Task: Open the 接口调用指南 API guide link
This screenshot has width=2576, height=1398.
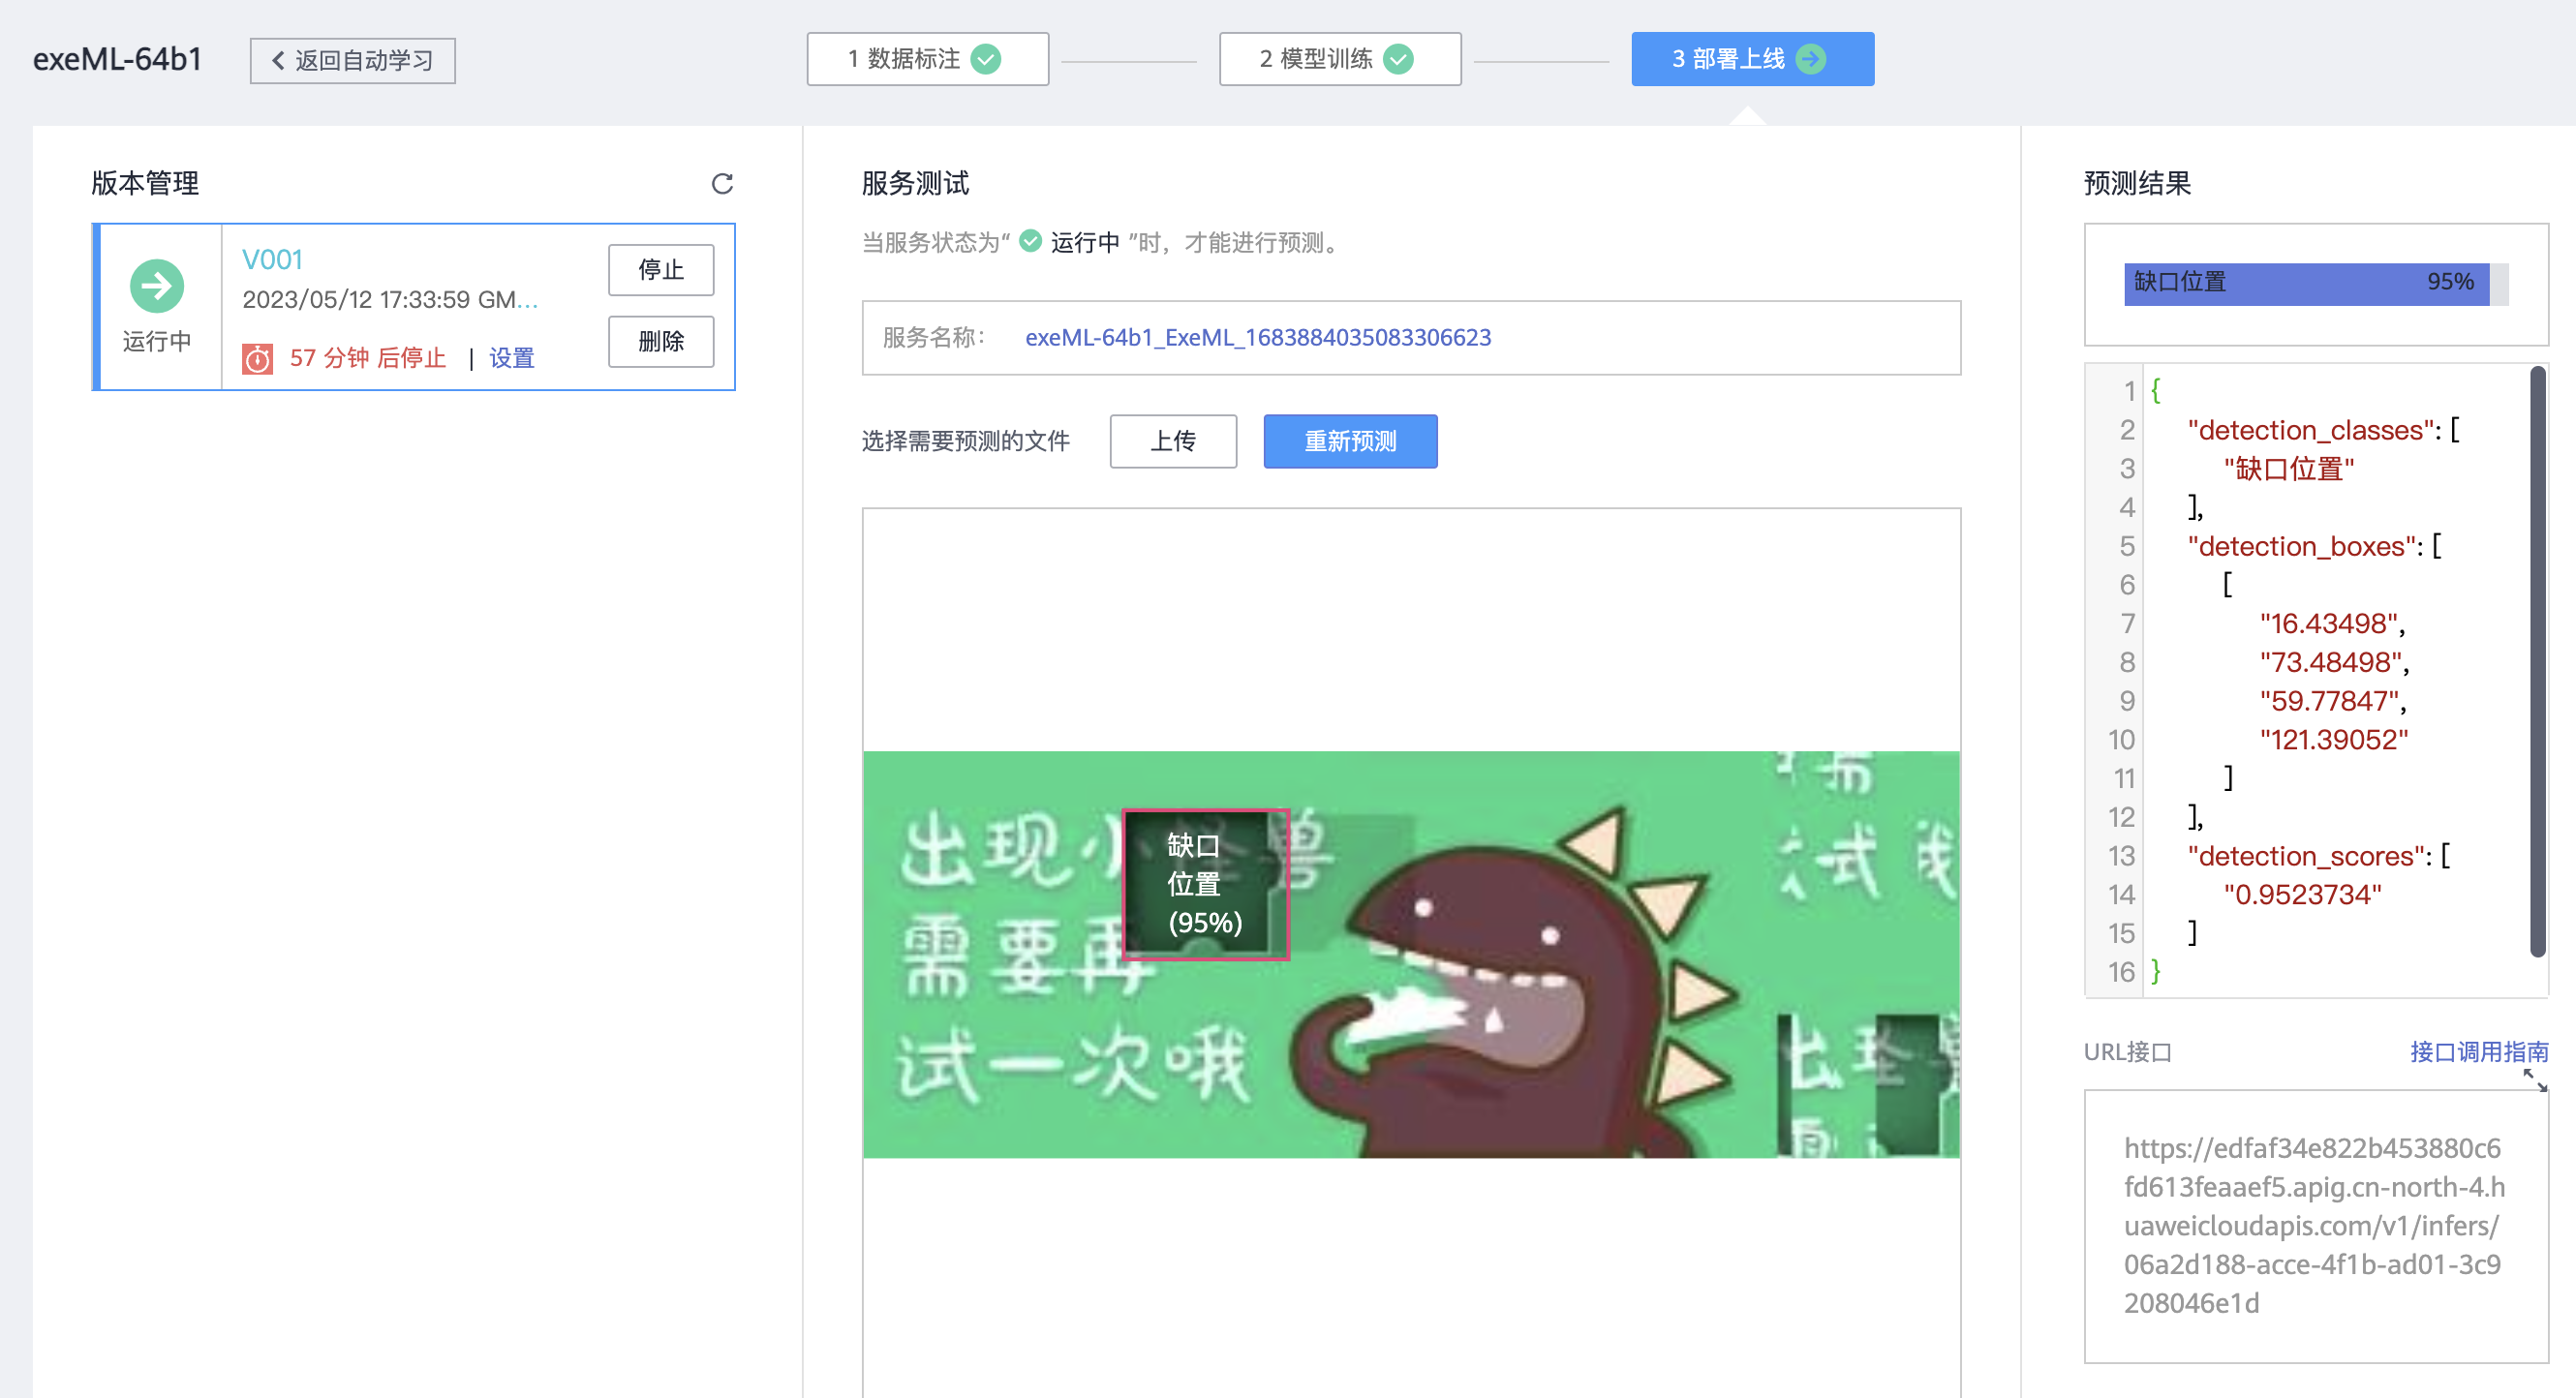Action: click(x=2478, y=1051)
